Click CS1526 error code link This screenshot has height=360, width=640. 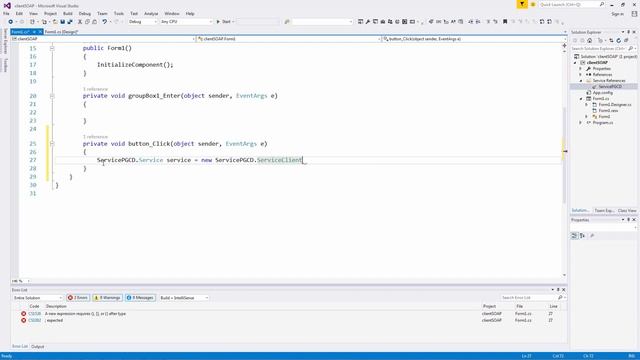tap(35, 314)
